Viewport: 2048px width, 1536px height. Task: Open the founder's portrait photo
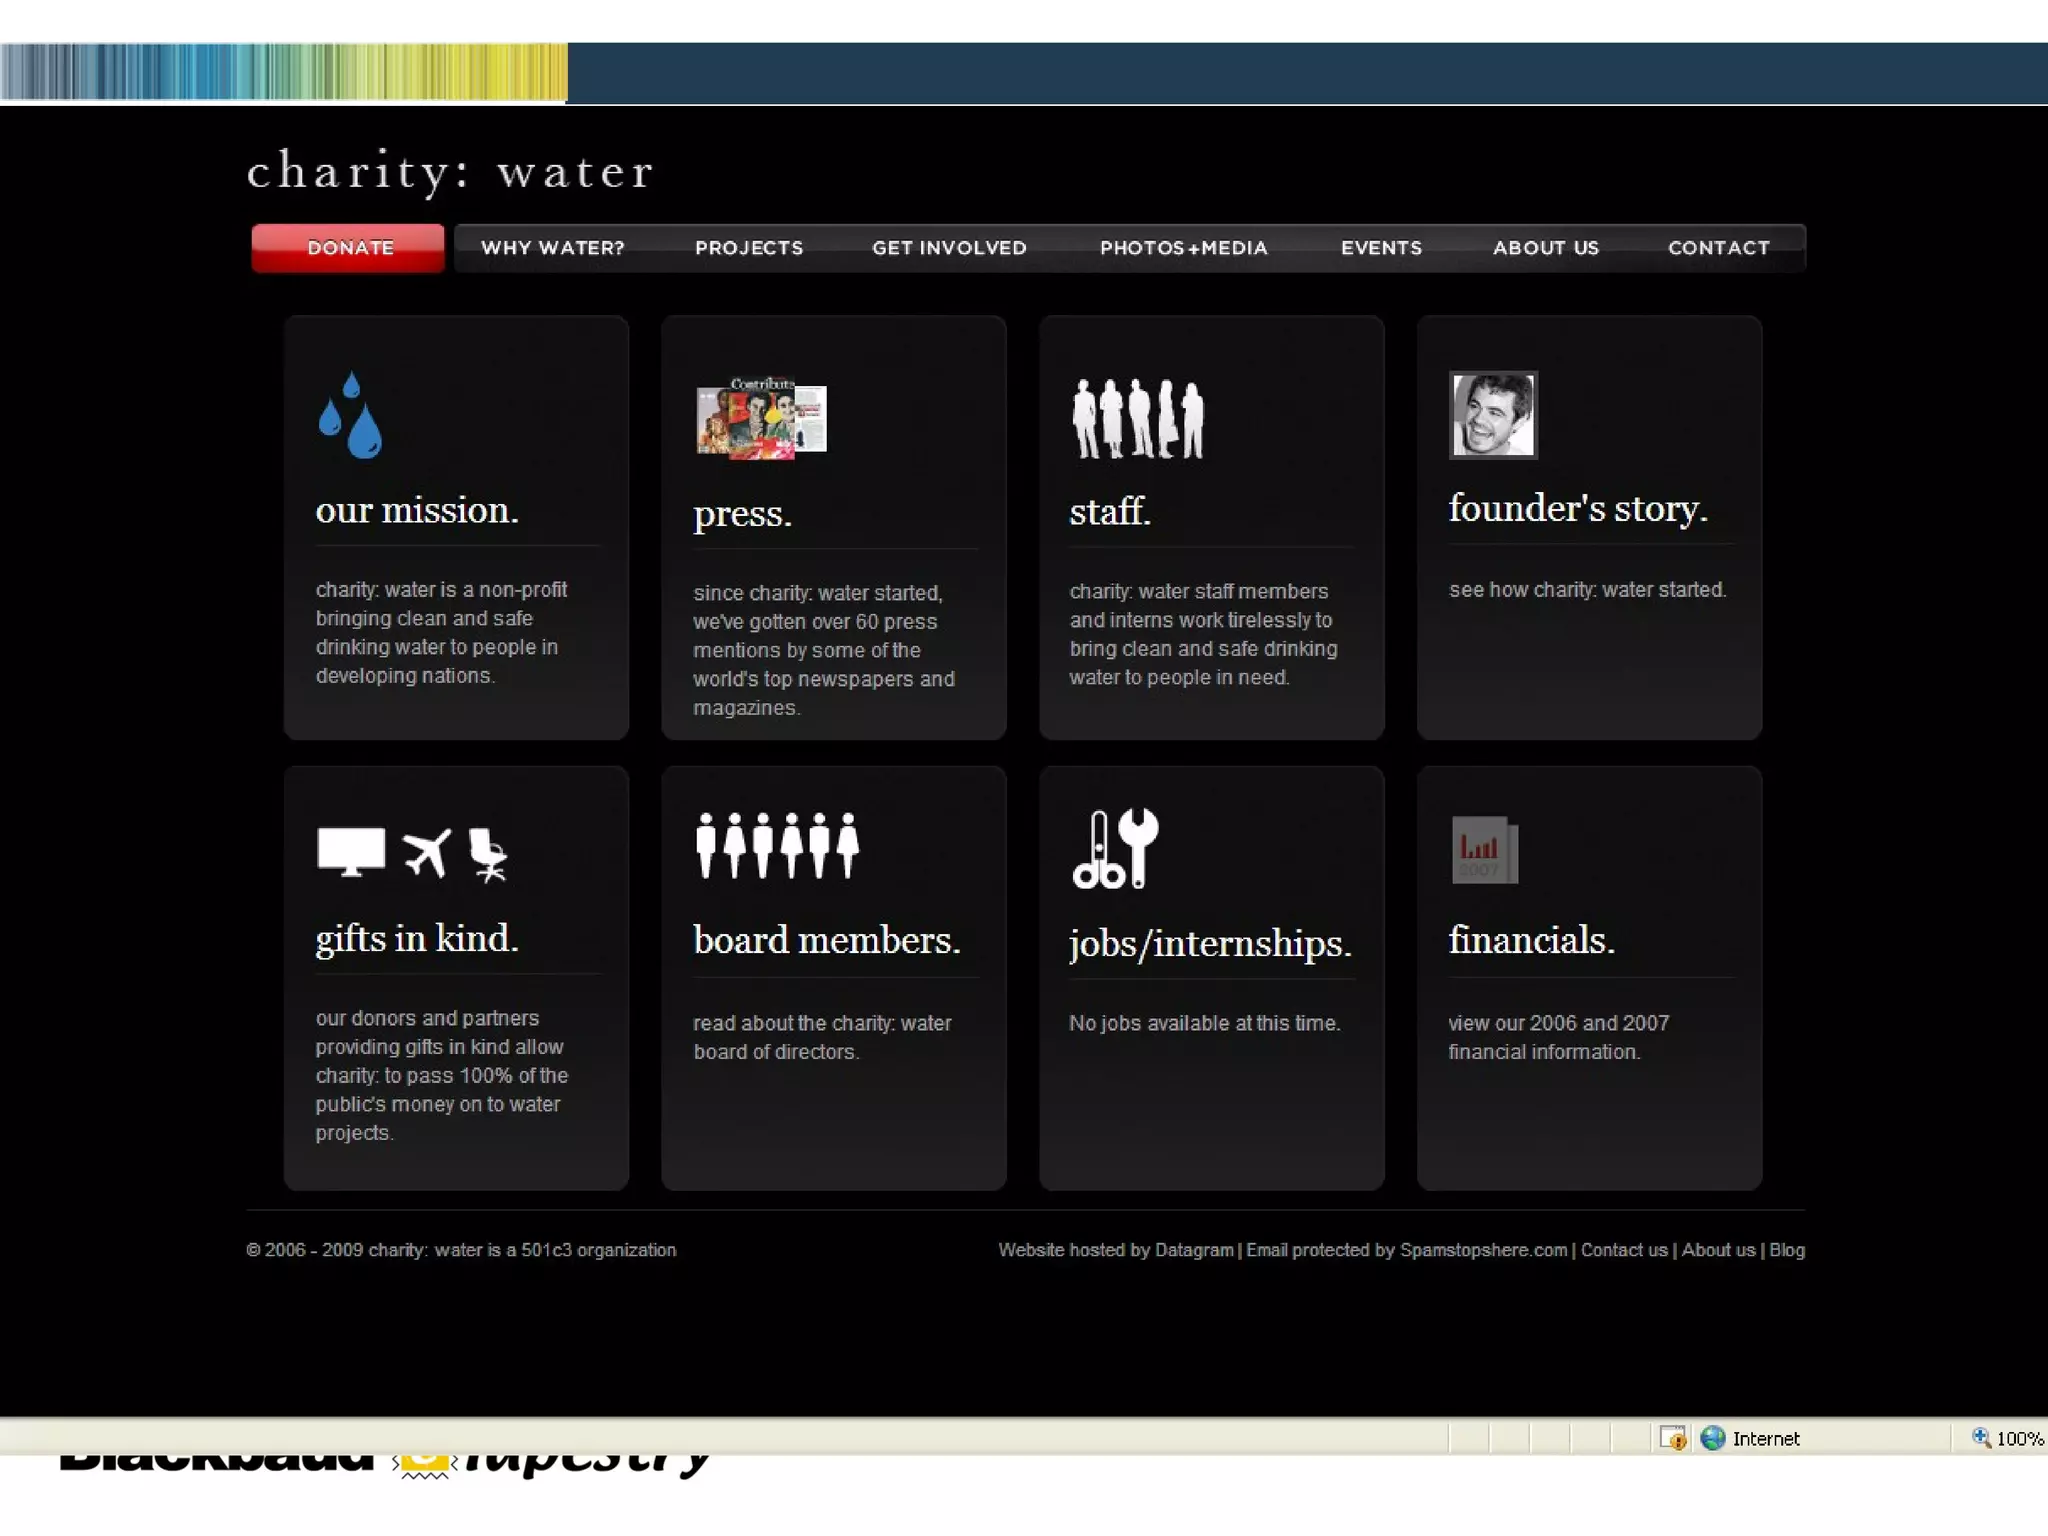click(x=1493, y=415)
